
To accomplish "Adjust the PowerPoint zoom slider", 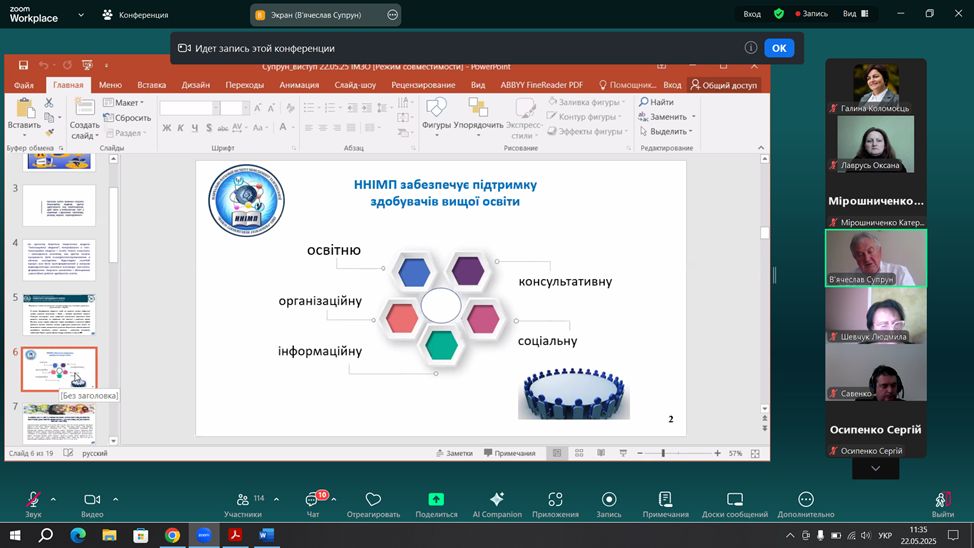I will click(664, 453).
